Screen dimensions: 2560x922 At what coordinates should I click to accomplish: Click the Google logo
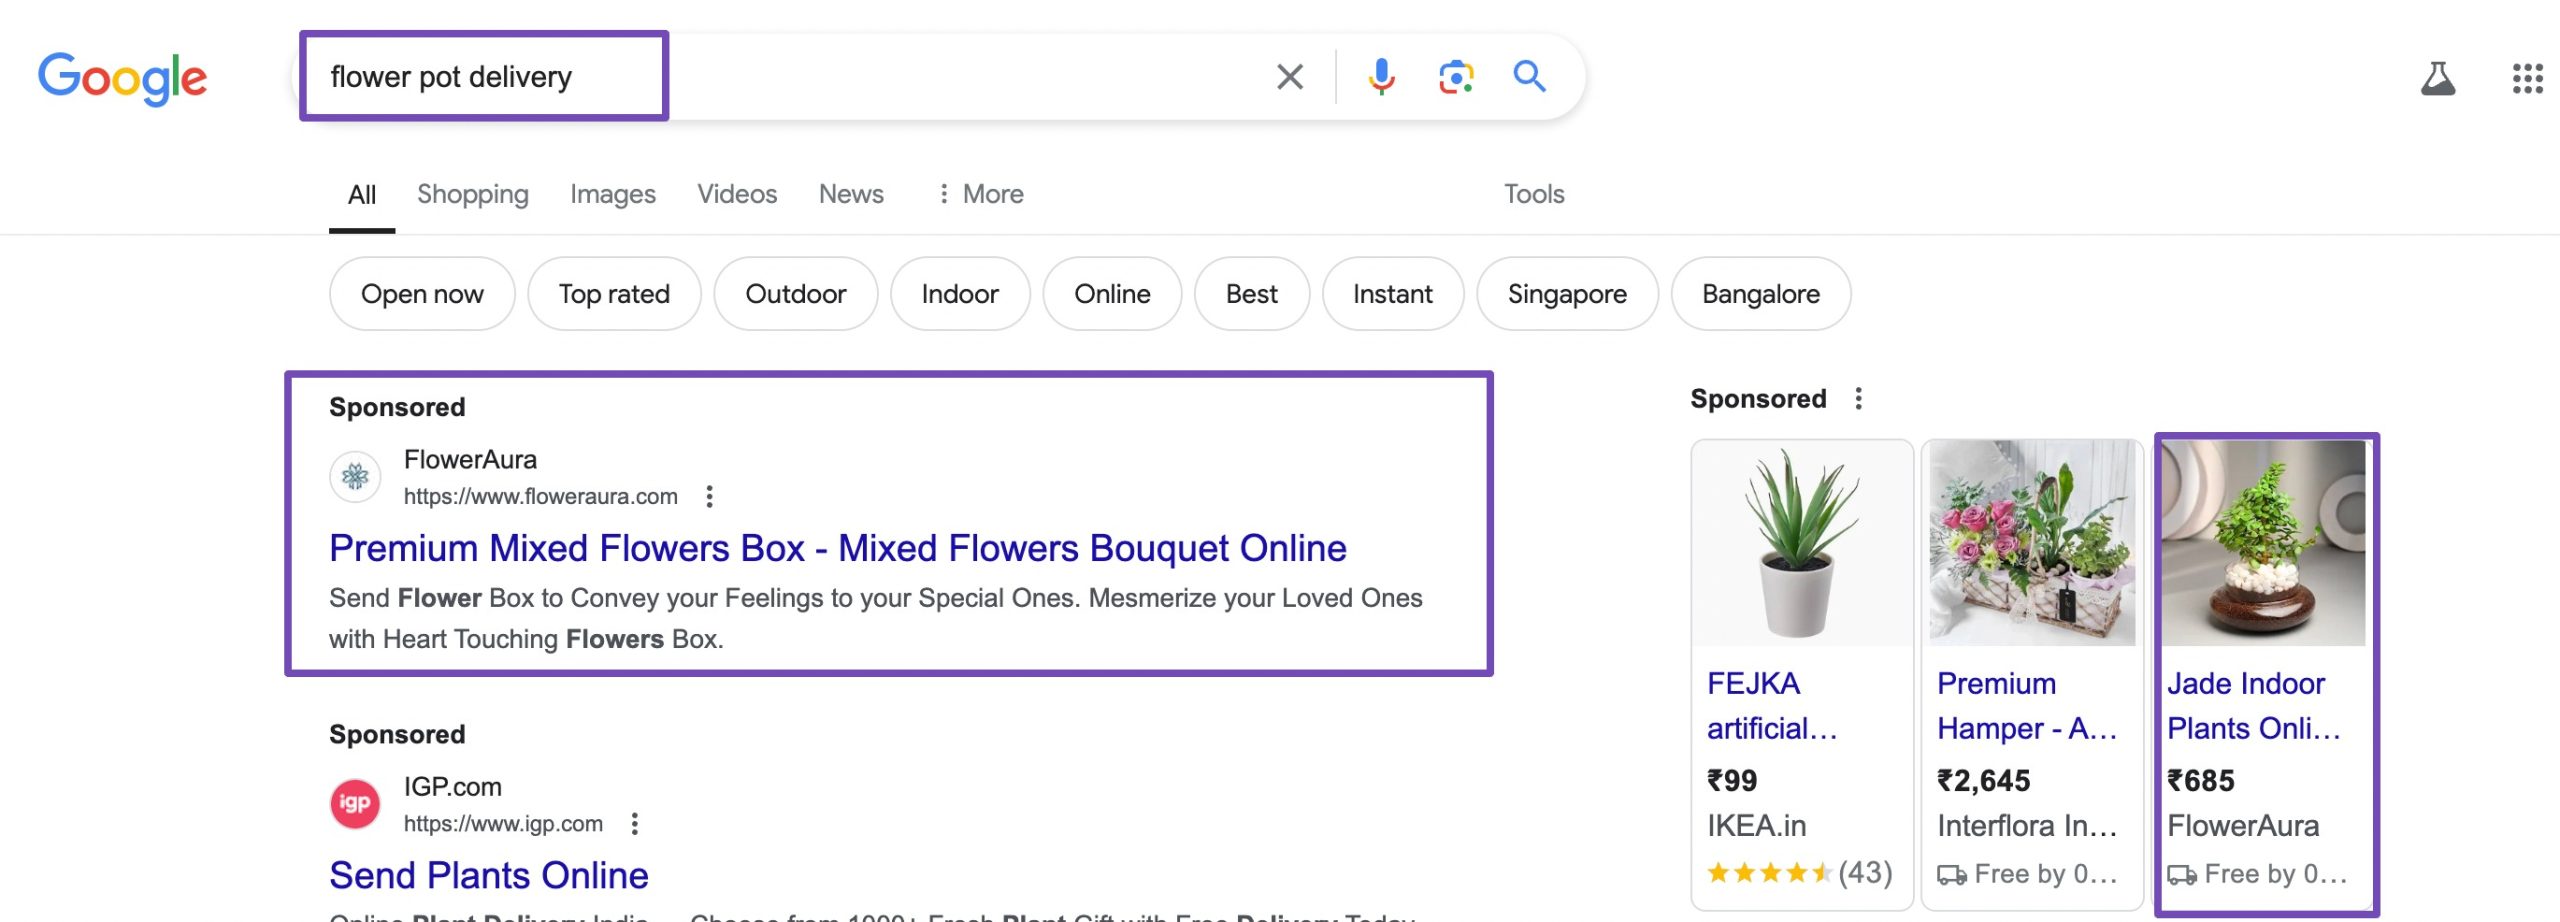coord(122,78)
